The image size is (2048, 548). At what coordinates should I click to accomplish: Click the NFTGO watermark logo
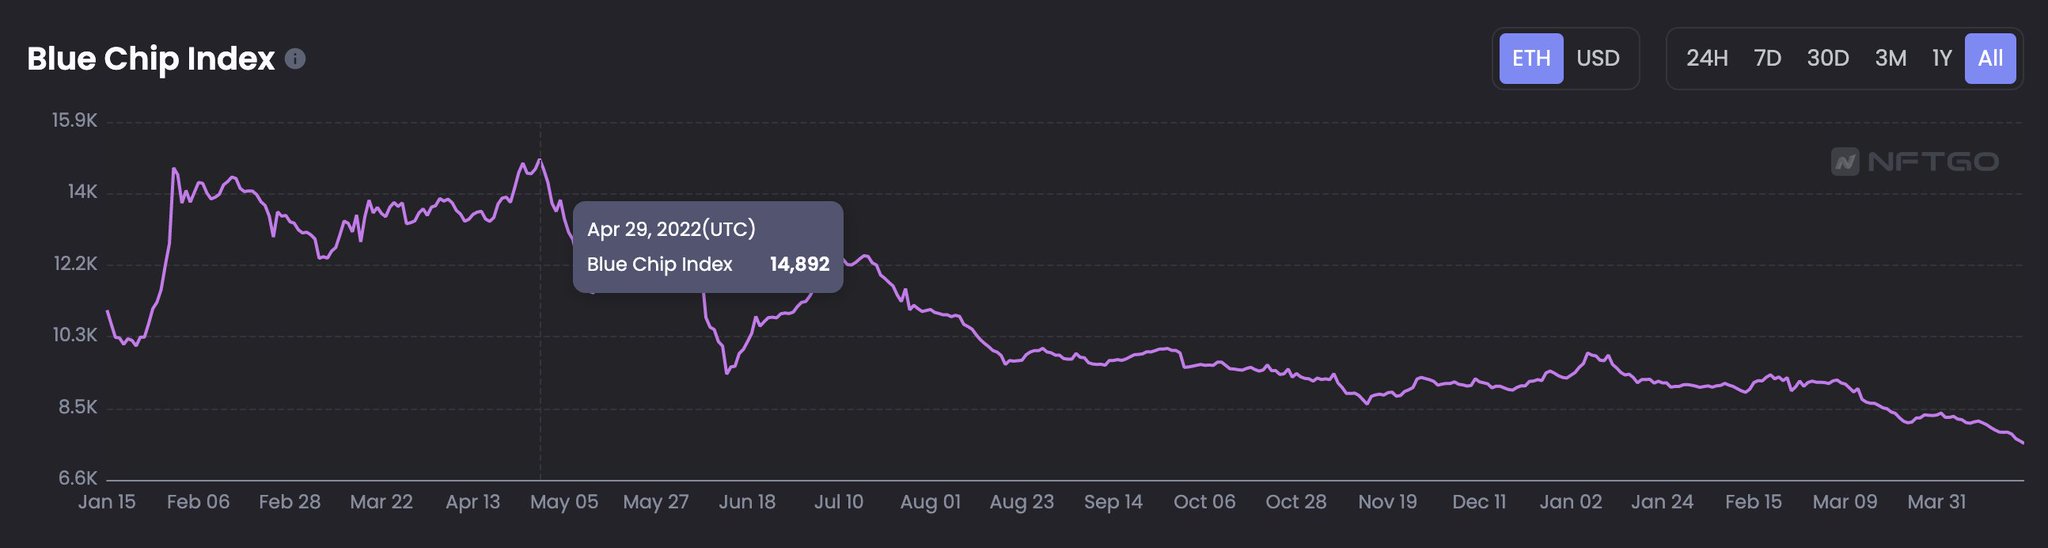pos(1914,161)
